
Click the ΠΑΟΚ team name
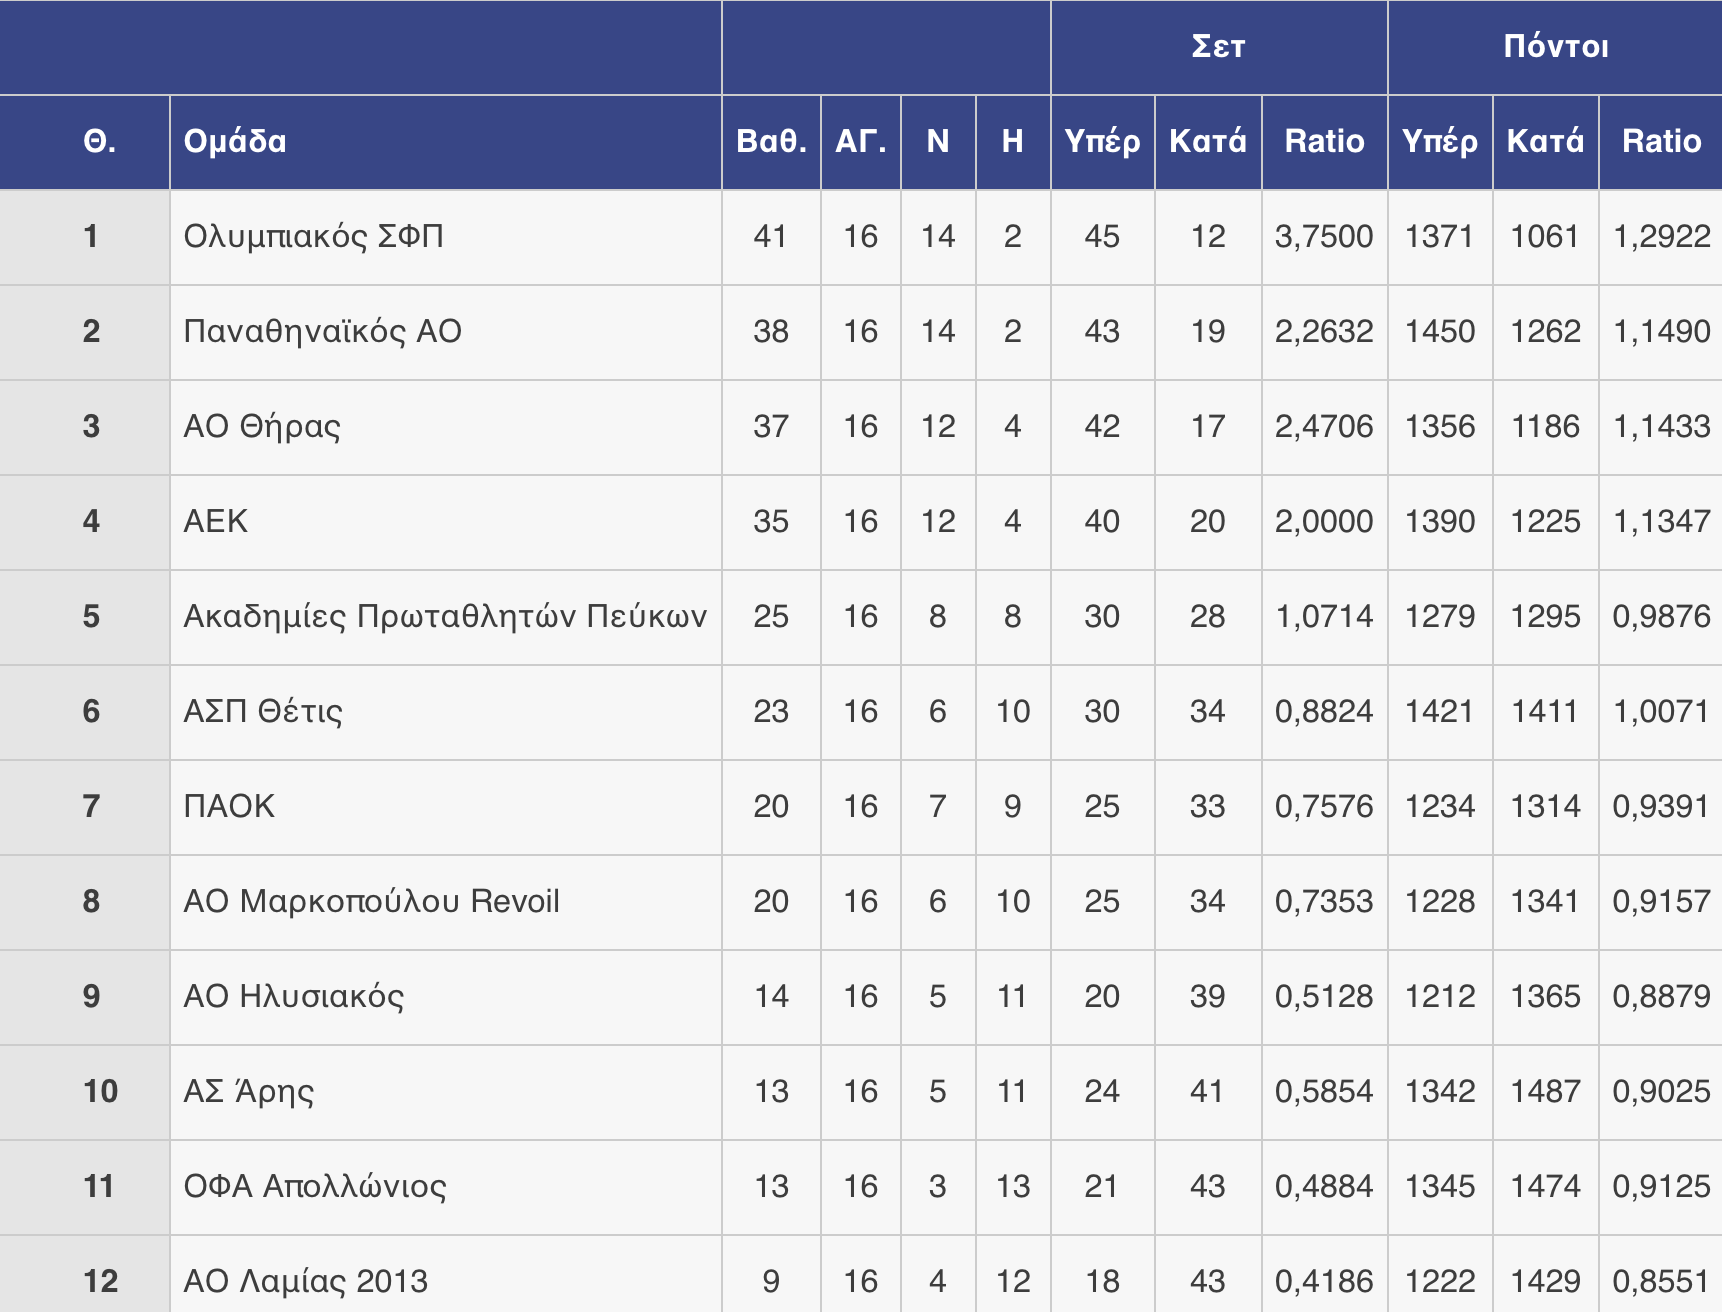(x=229, y=807)
